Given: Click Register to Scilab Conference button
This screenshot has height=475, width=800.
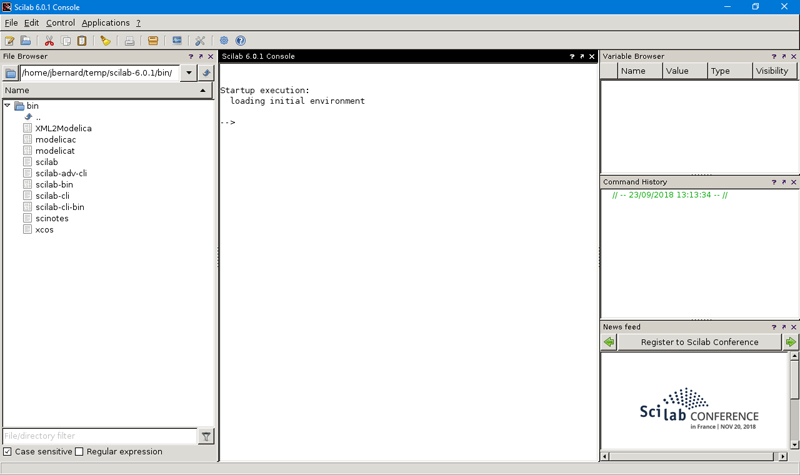Looking at the screenshot, I should pyautogui.click(x=699, y=342).
